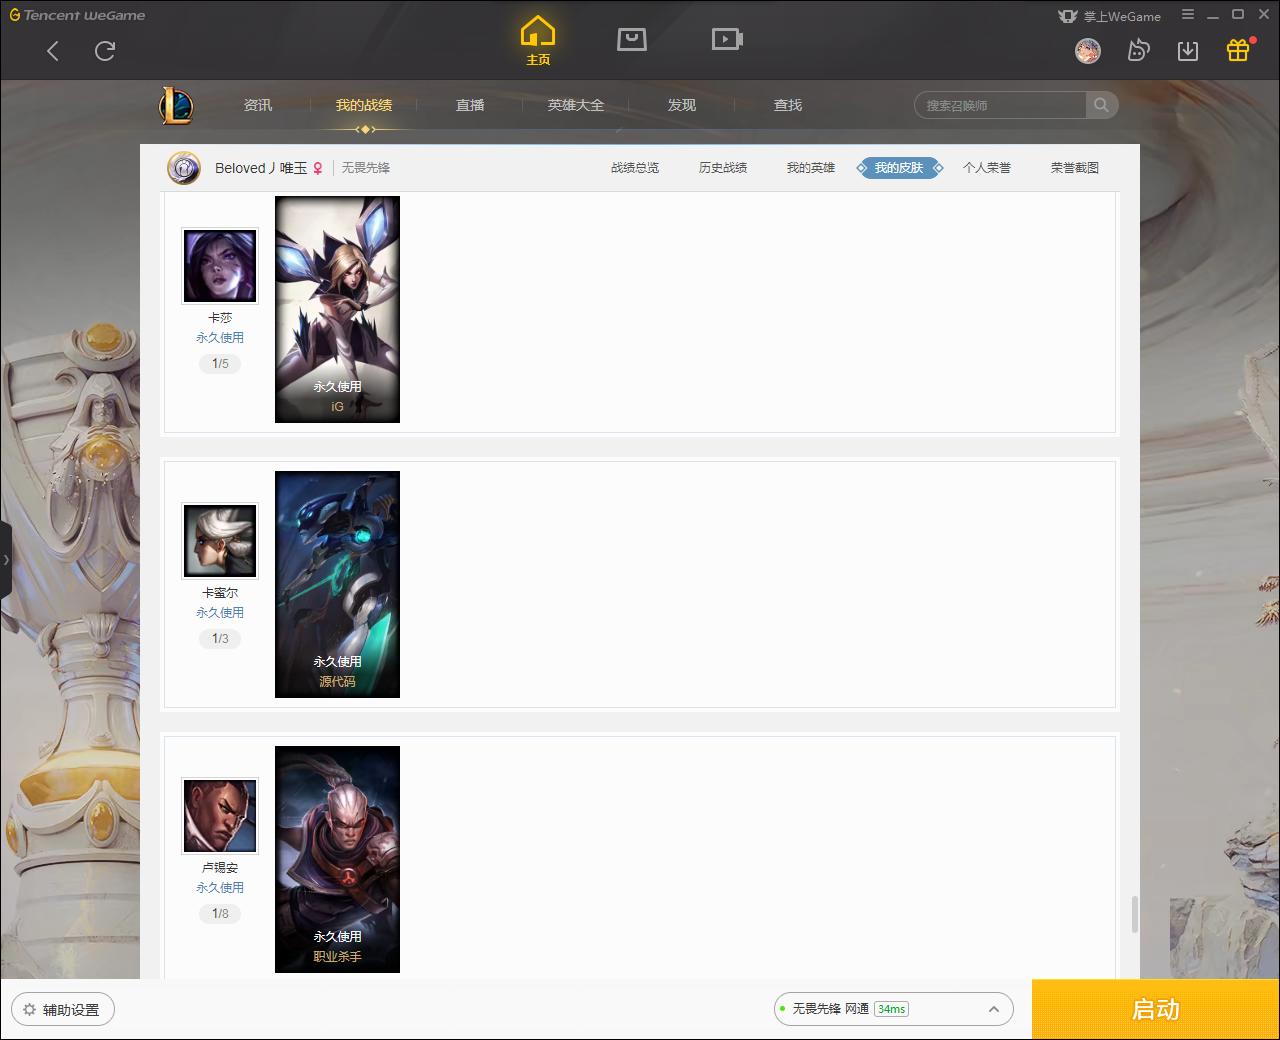Open 我的英雄 sub-tab
This screenshot has height=1040, width=1280.
(x=811, y=168)
